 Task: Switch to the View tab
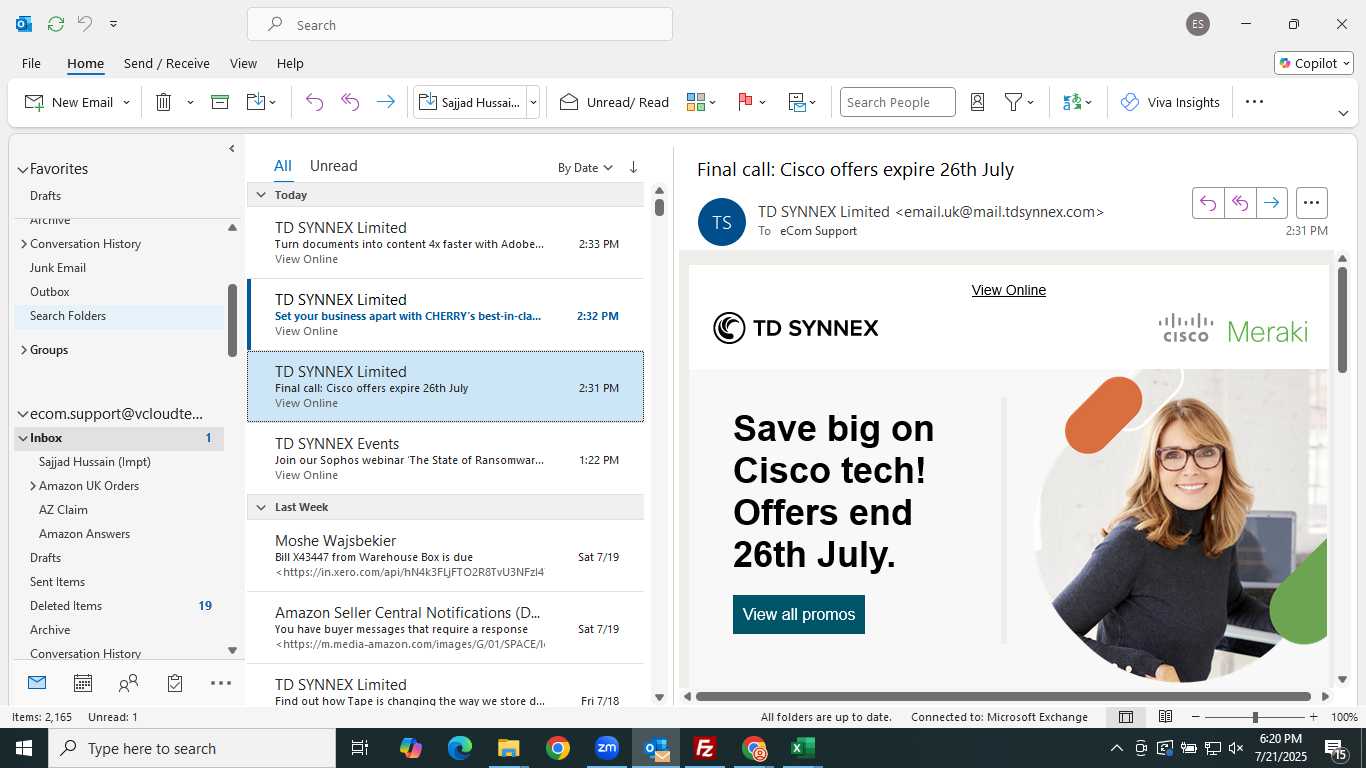pyautogui.click(x=243, y=63)
